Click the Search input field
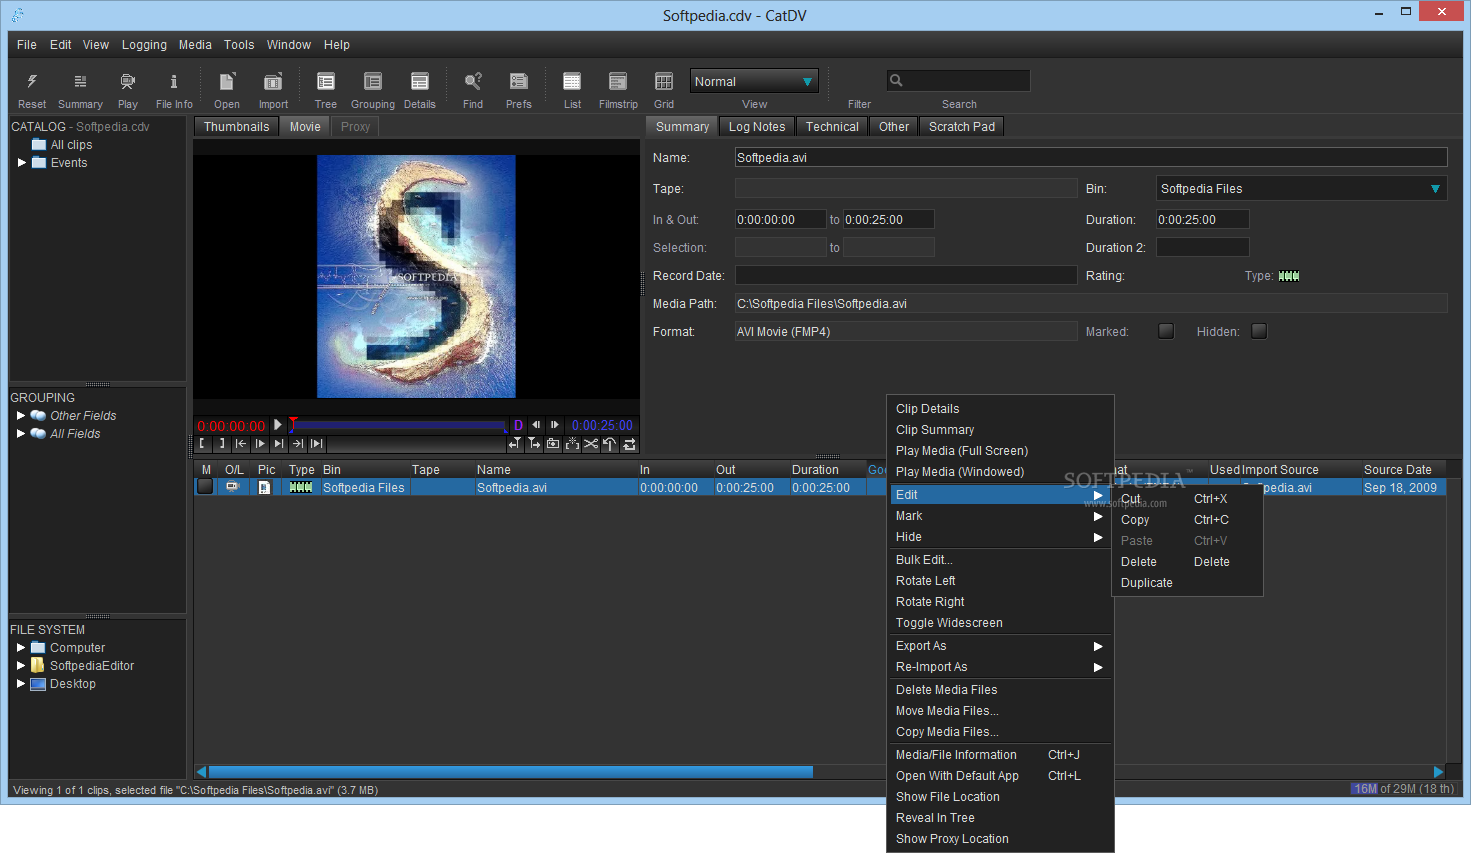The height and width of the screenshot is (853, 1471). tap(958, 81)
